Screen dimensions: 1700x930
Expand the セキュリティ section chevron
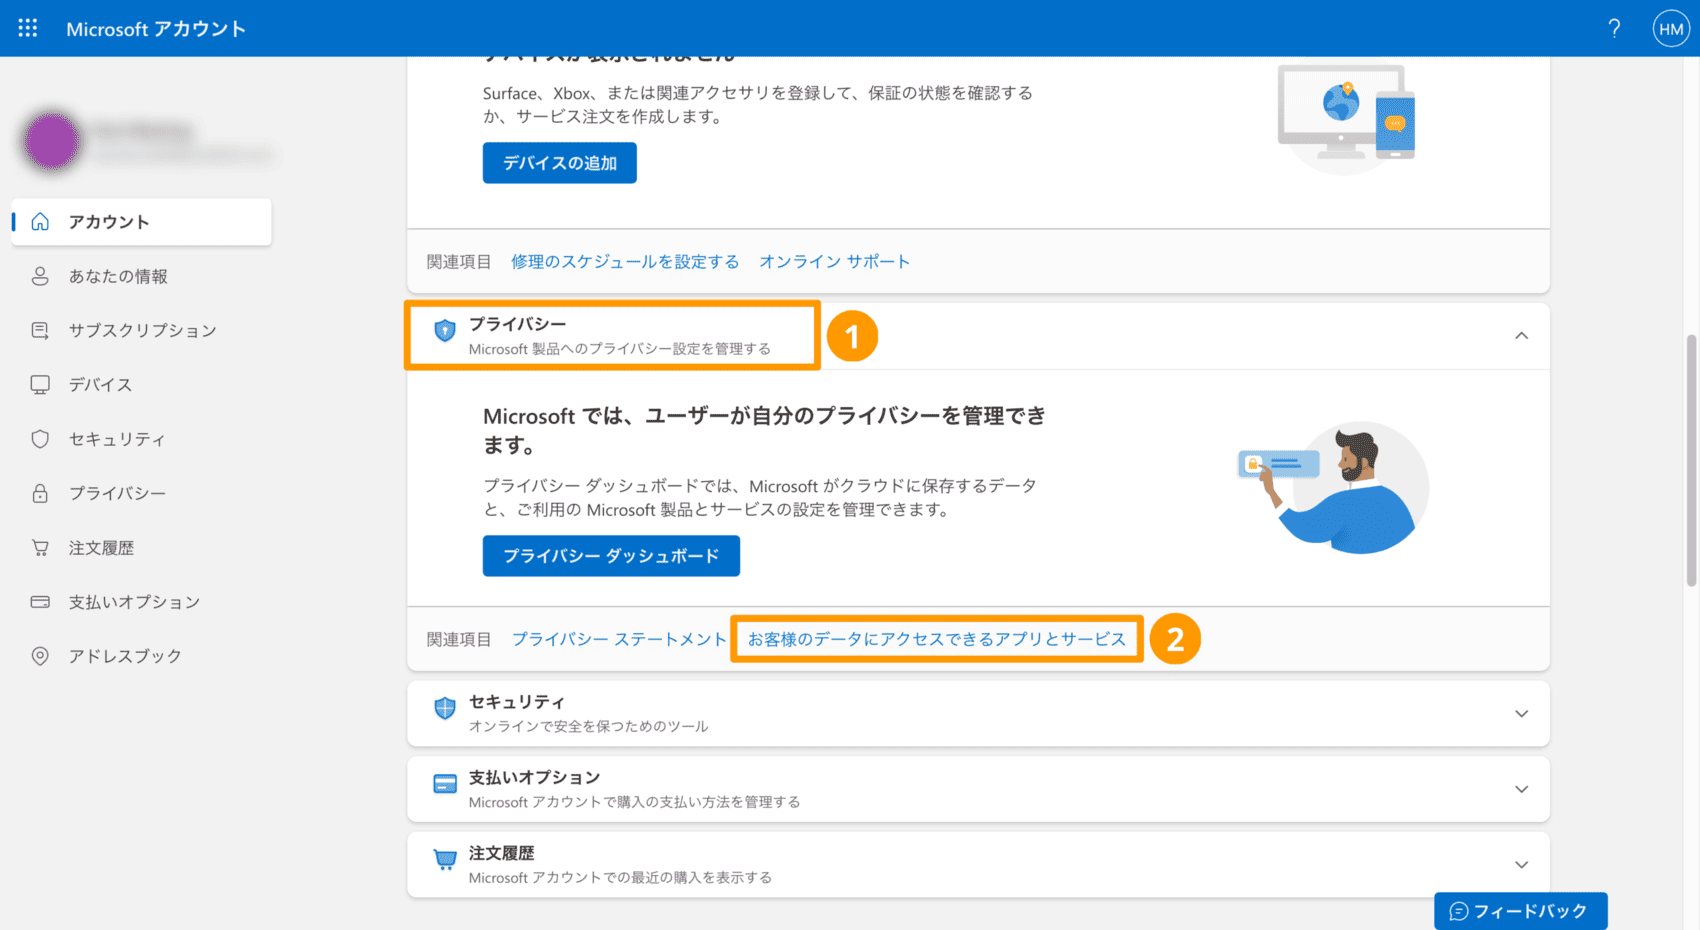pyautogui.click(x=1521, y=714)
